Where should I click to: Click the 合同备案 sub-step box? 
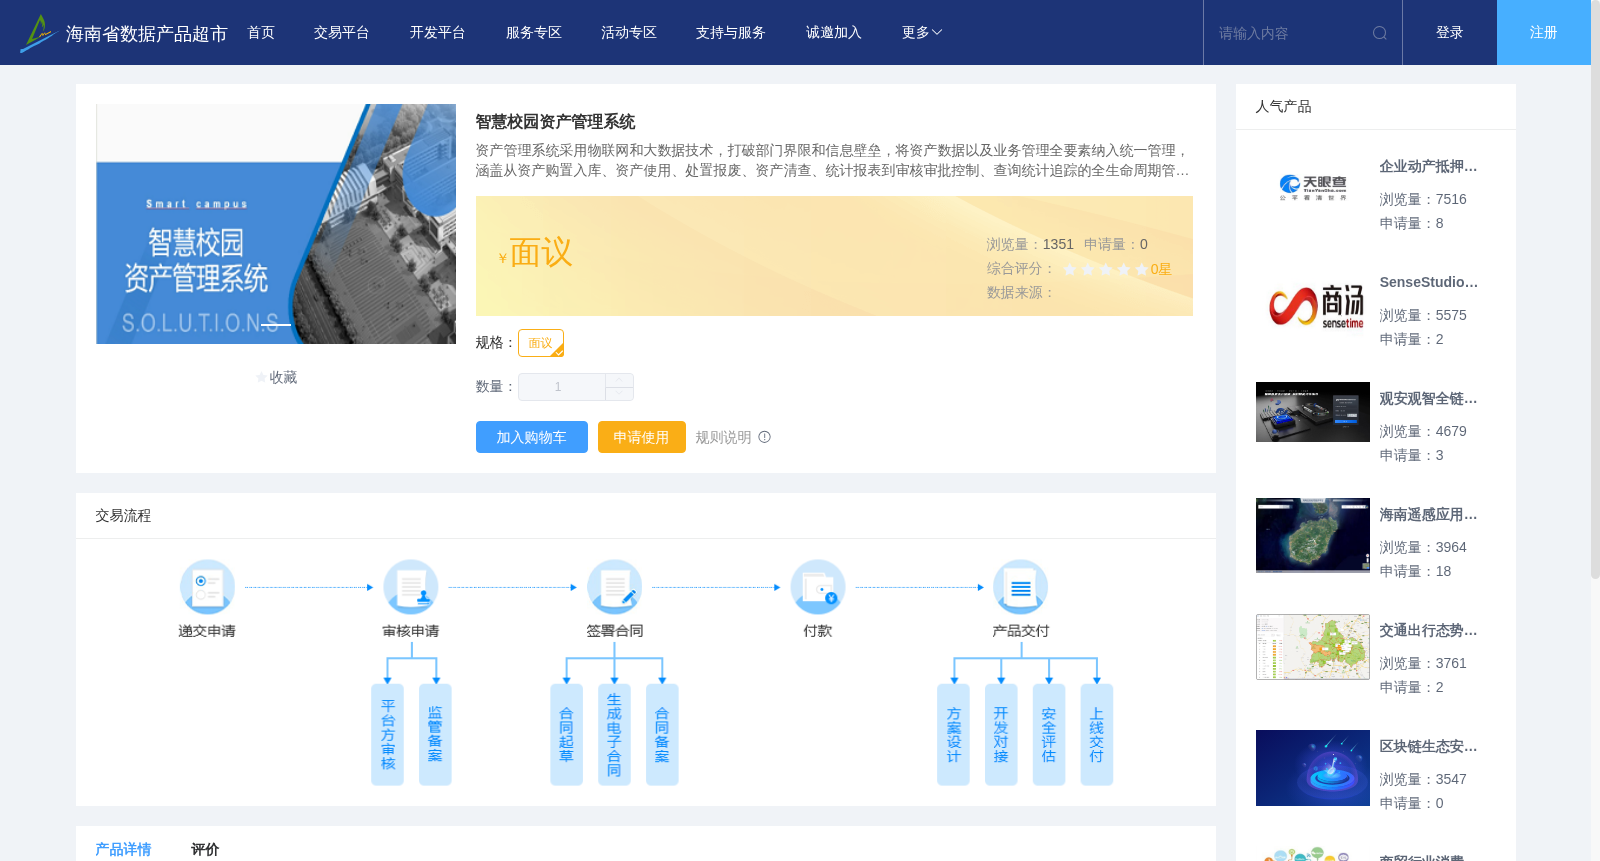[662, 735]
